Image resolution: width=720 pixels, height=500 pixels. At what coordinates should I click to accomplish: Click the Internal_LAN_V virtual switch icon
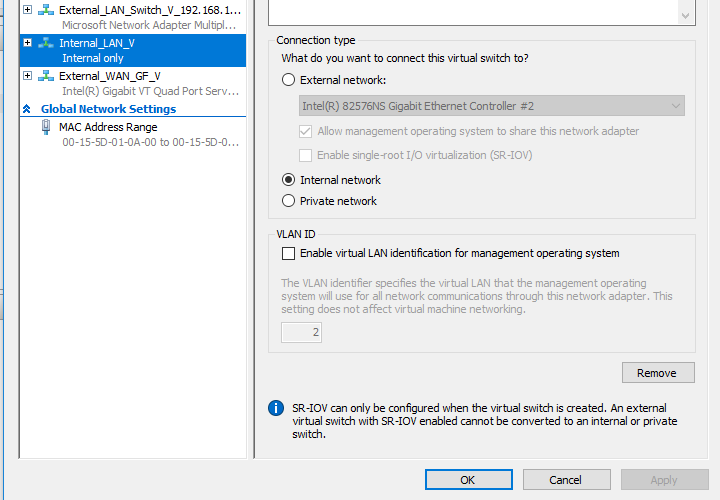point(45,43)
